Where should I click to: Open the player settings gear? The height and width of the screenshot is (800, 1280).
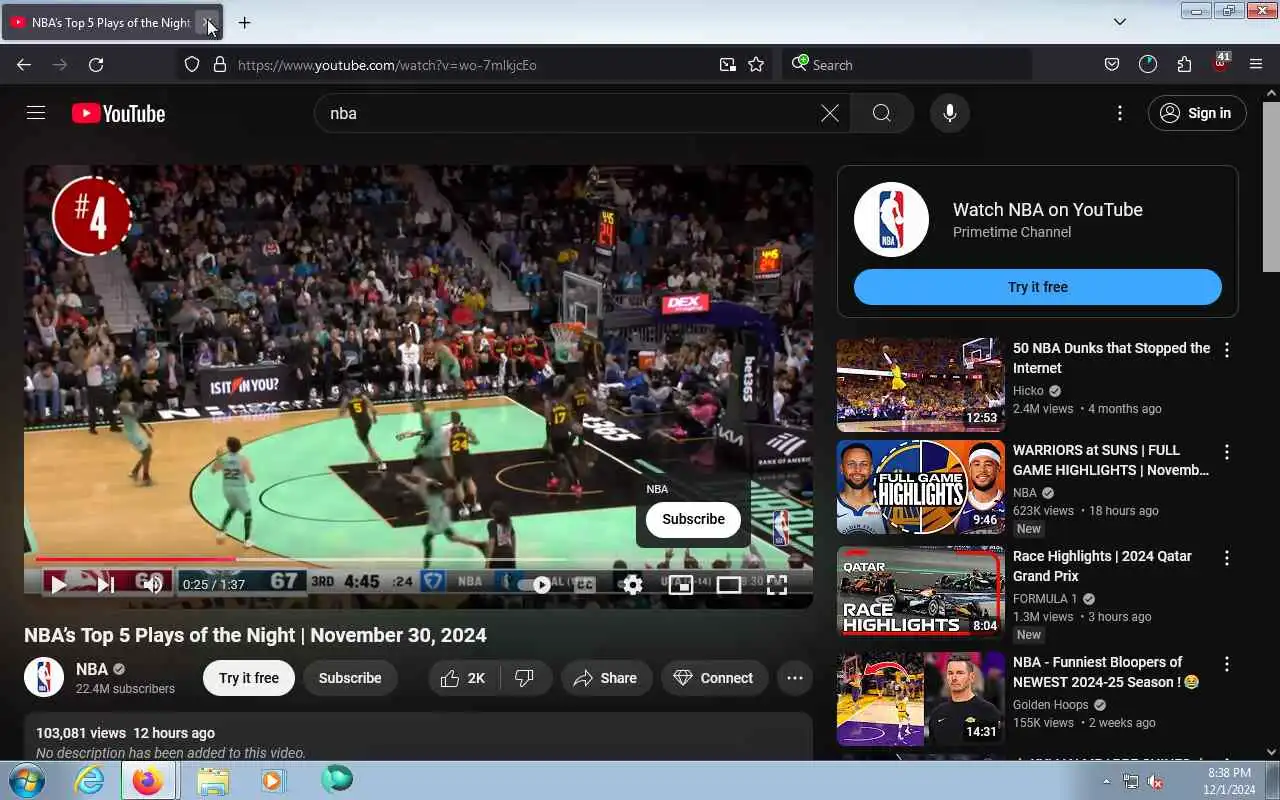coord(632,585)
